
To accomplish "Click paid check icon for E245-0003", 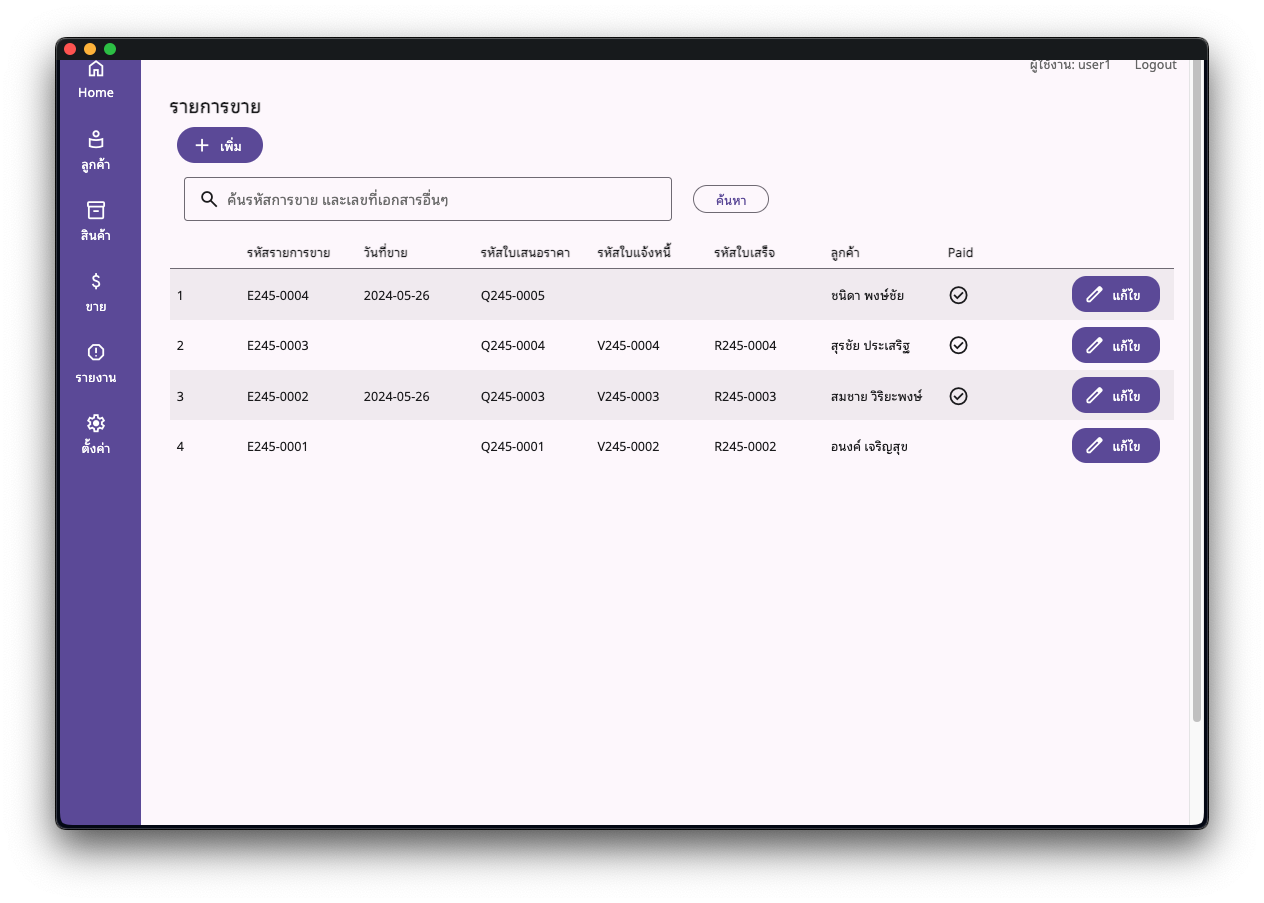I will tap(958, 345).
